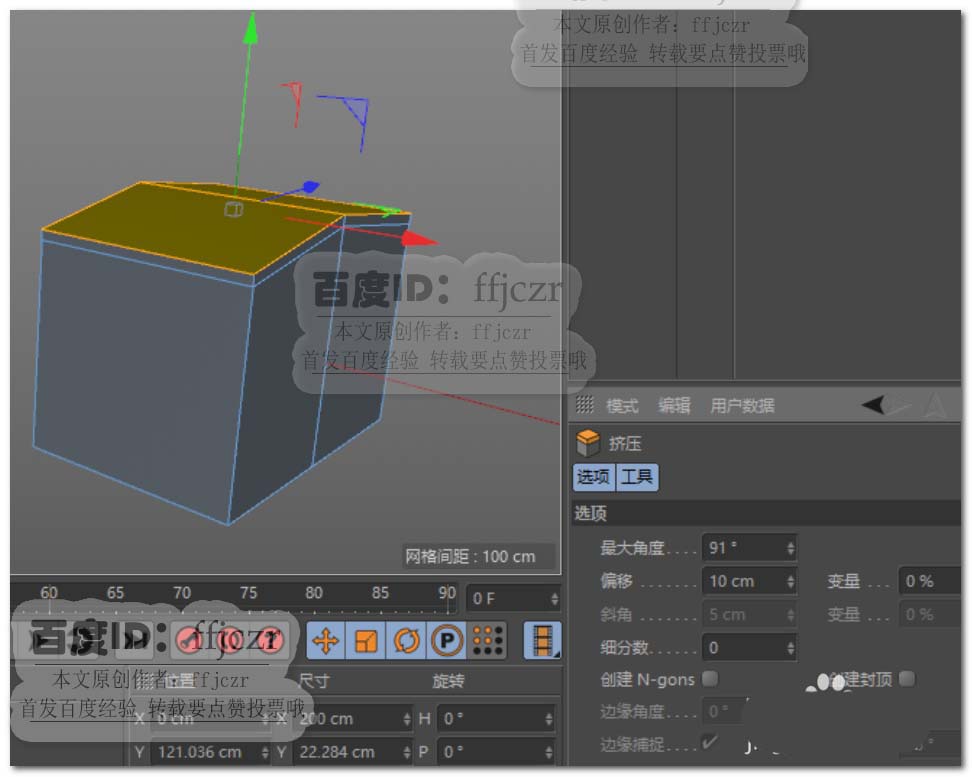
Task: Click the 网格间距 : 100 cm label
Action: tap(470, 556)
